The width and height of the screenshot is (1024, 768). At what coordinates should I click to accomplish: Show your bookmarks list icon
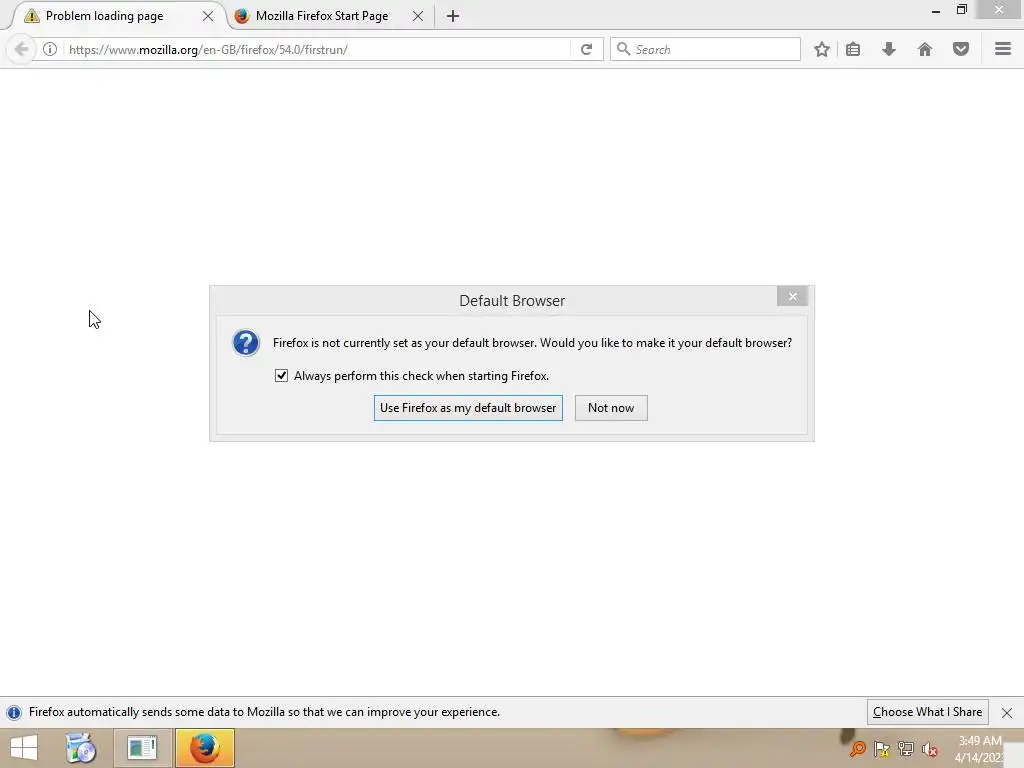coord(853,49)
